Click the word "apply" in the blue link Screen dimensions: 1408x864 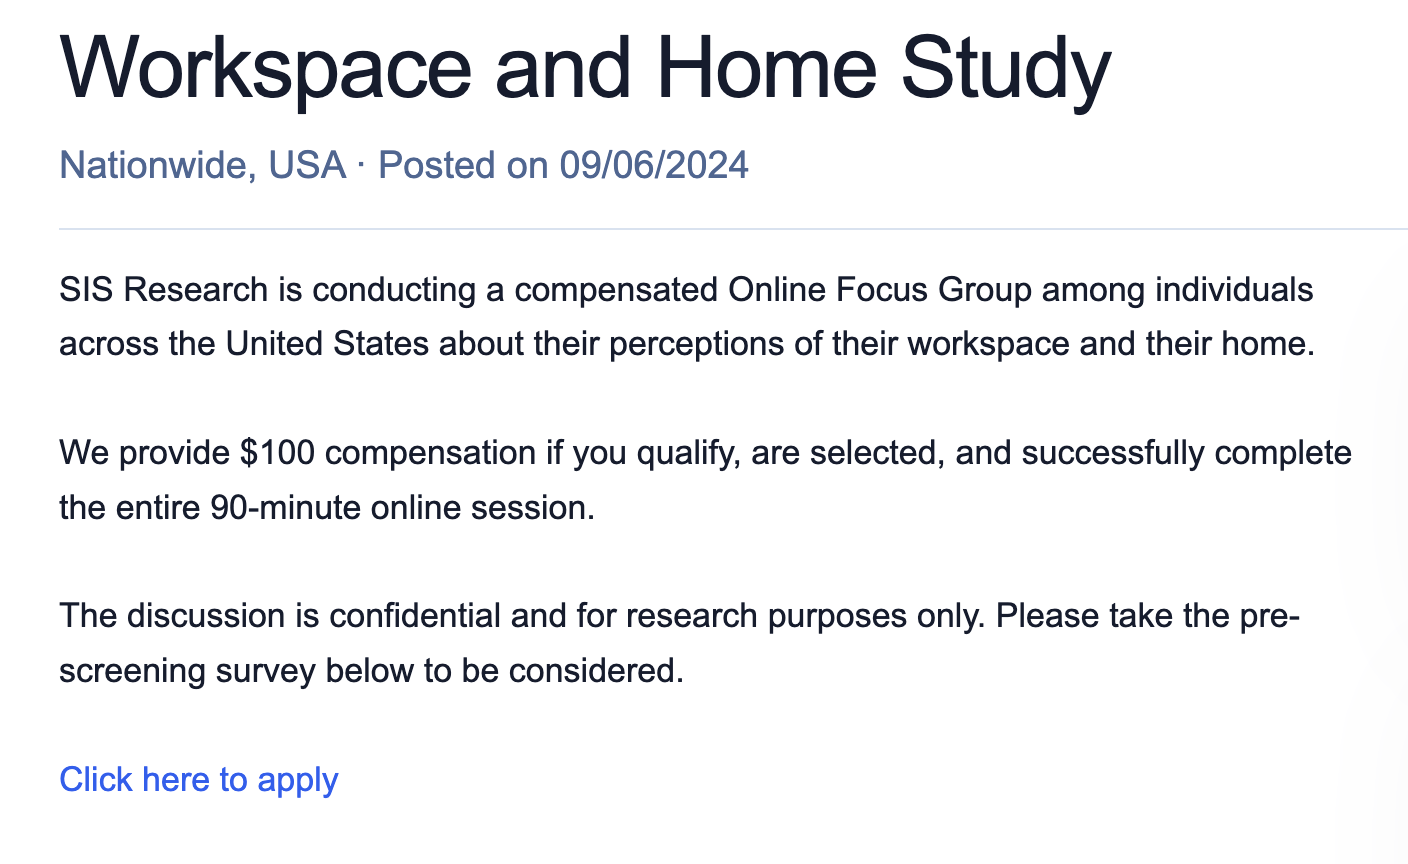298,780
